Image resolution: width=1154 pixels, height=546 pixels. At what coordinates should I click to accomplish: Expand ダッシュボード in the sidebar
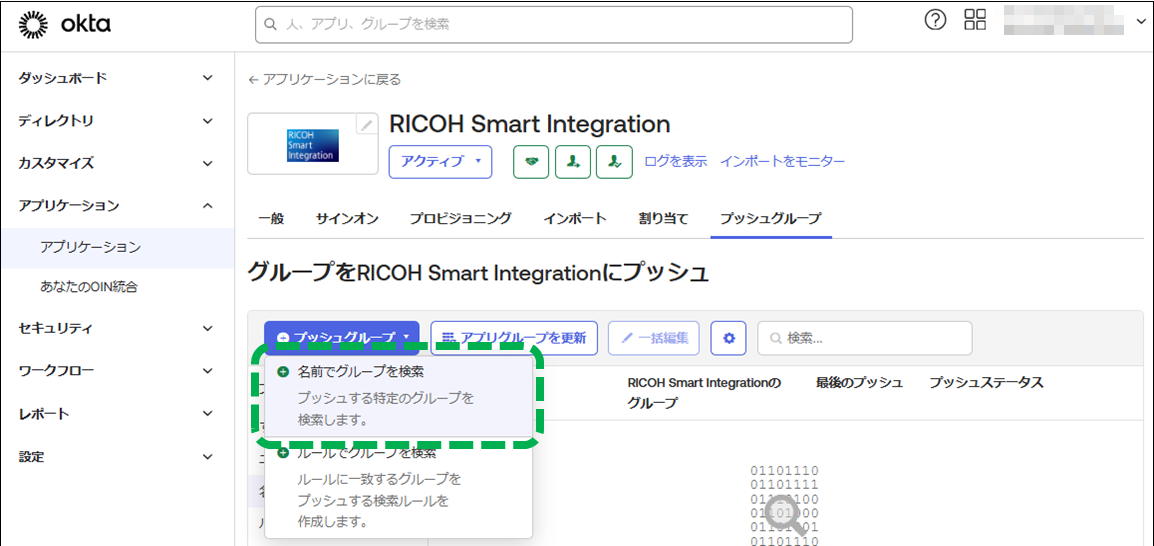coord(117,77)
